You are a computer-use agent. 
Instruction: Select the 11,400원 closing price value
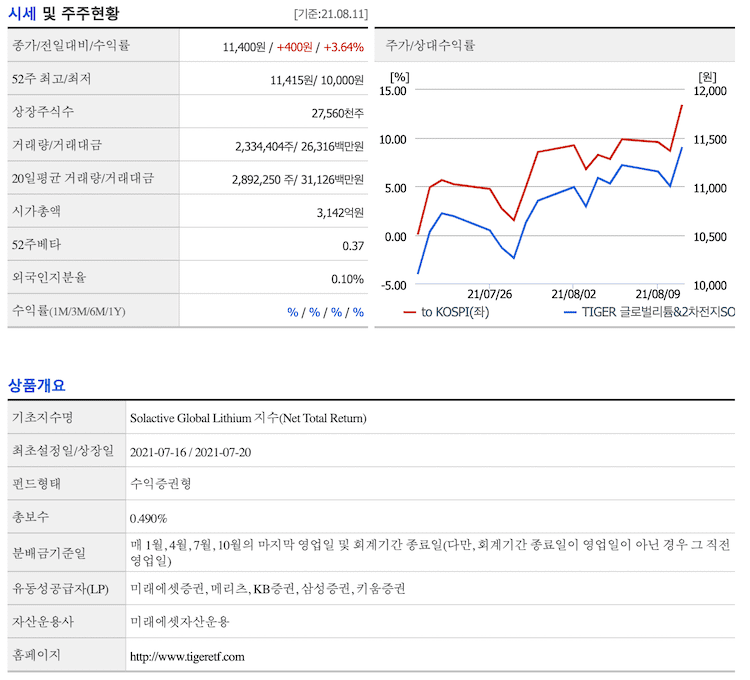coord(244,47)
